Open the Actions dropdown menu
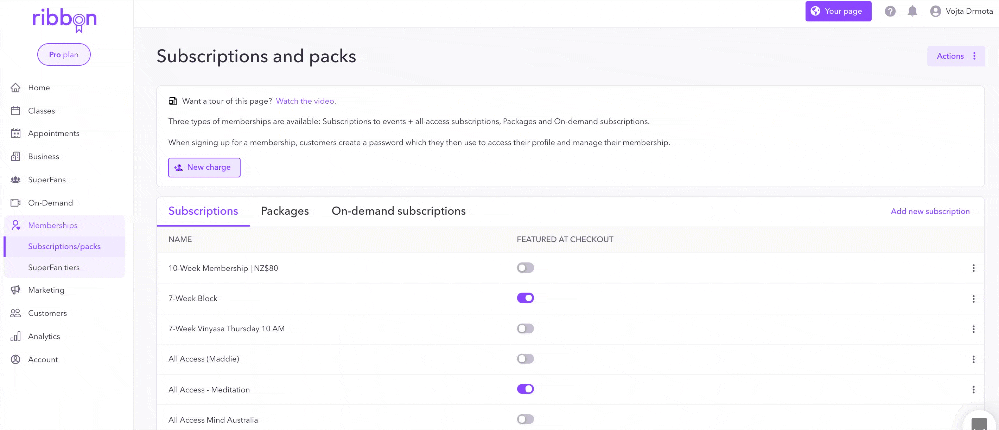Screen dimensions: 999x430 [956, 56]
